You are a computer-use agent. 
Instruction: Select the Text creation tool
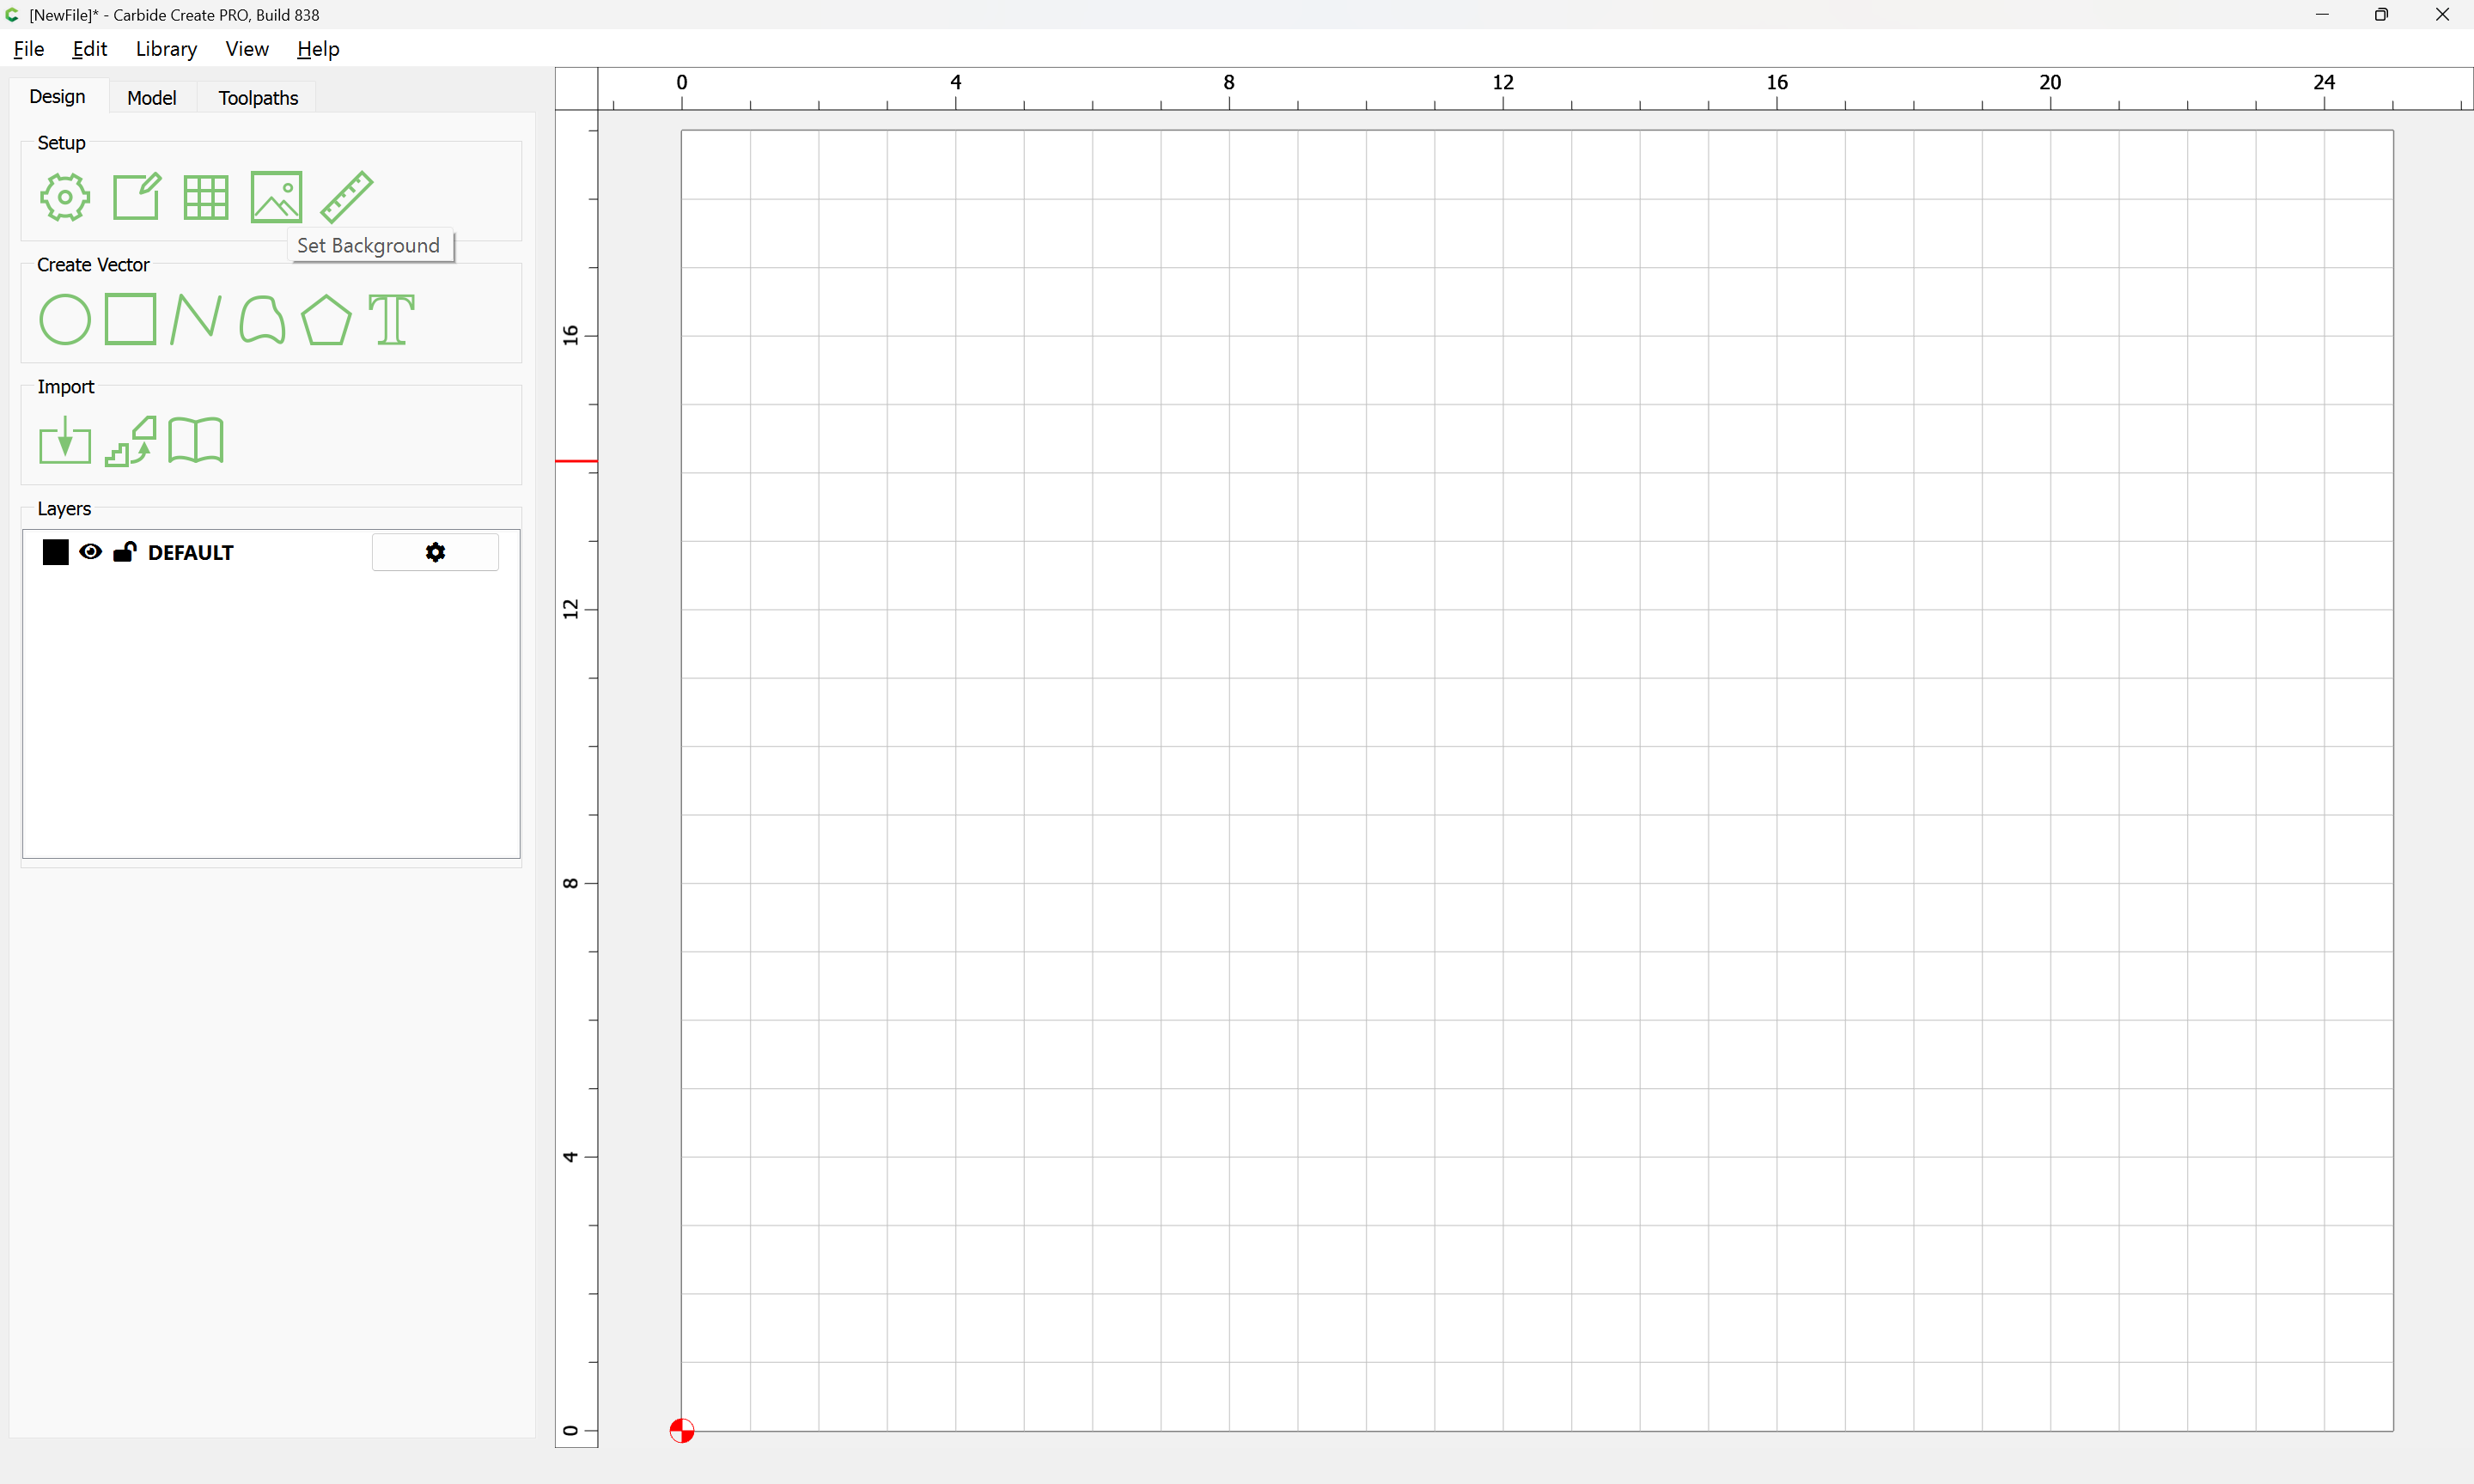click(x=391, y=320)
